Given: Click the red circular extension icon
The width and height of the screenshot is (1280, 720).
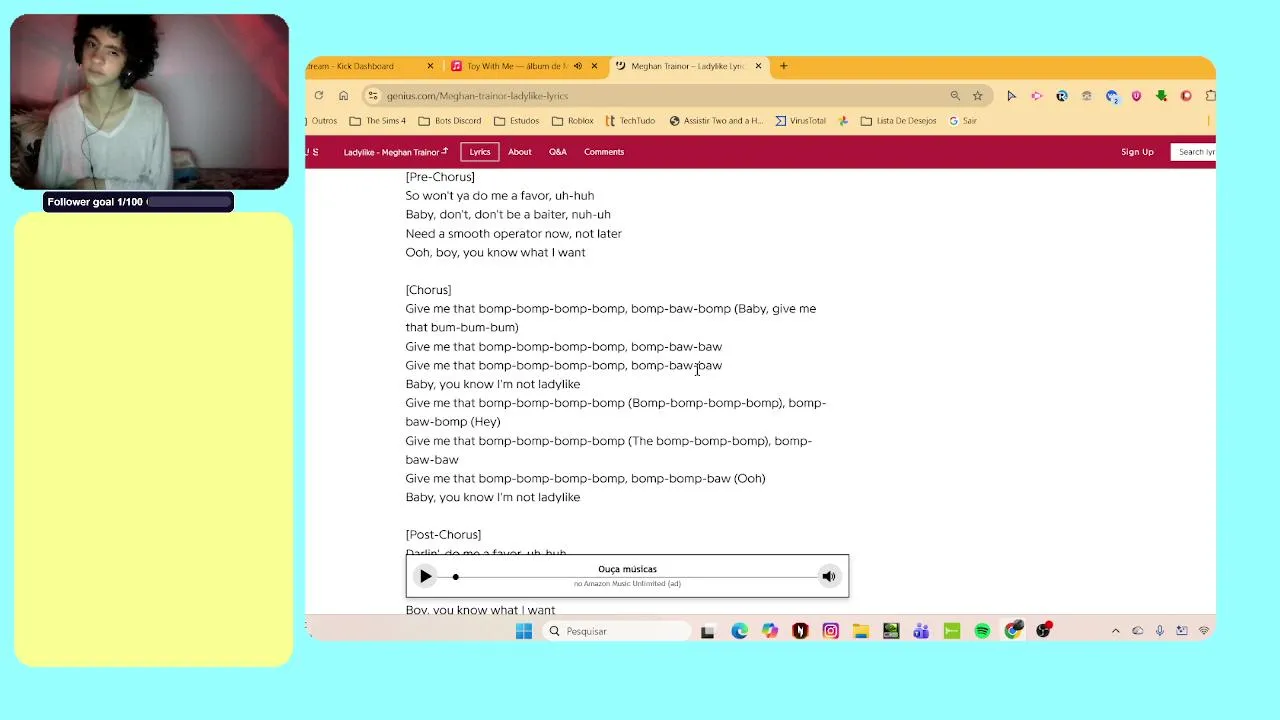Looking at the screenshot, I should click(x=1186, y=96).
